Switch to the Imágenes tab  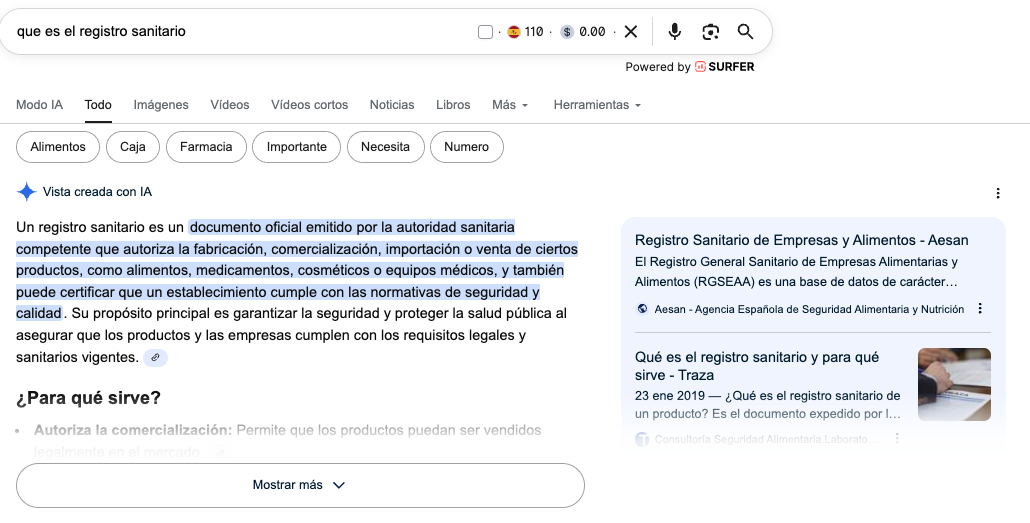pyautogui.click(x=161, y=105)
